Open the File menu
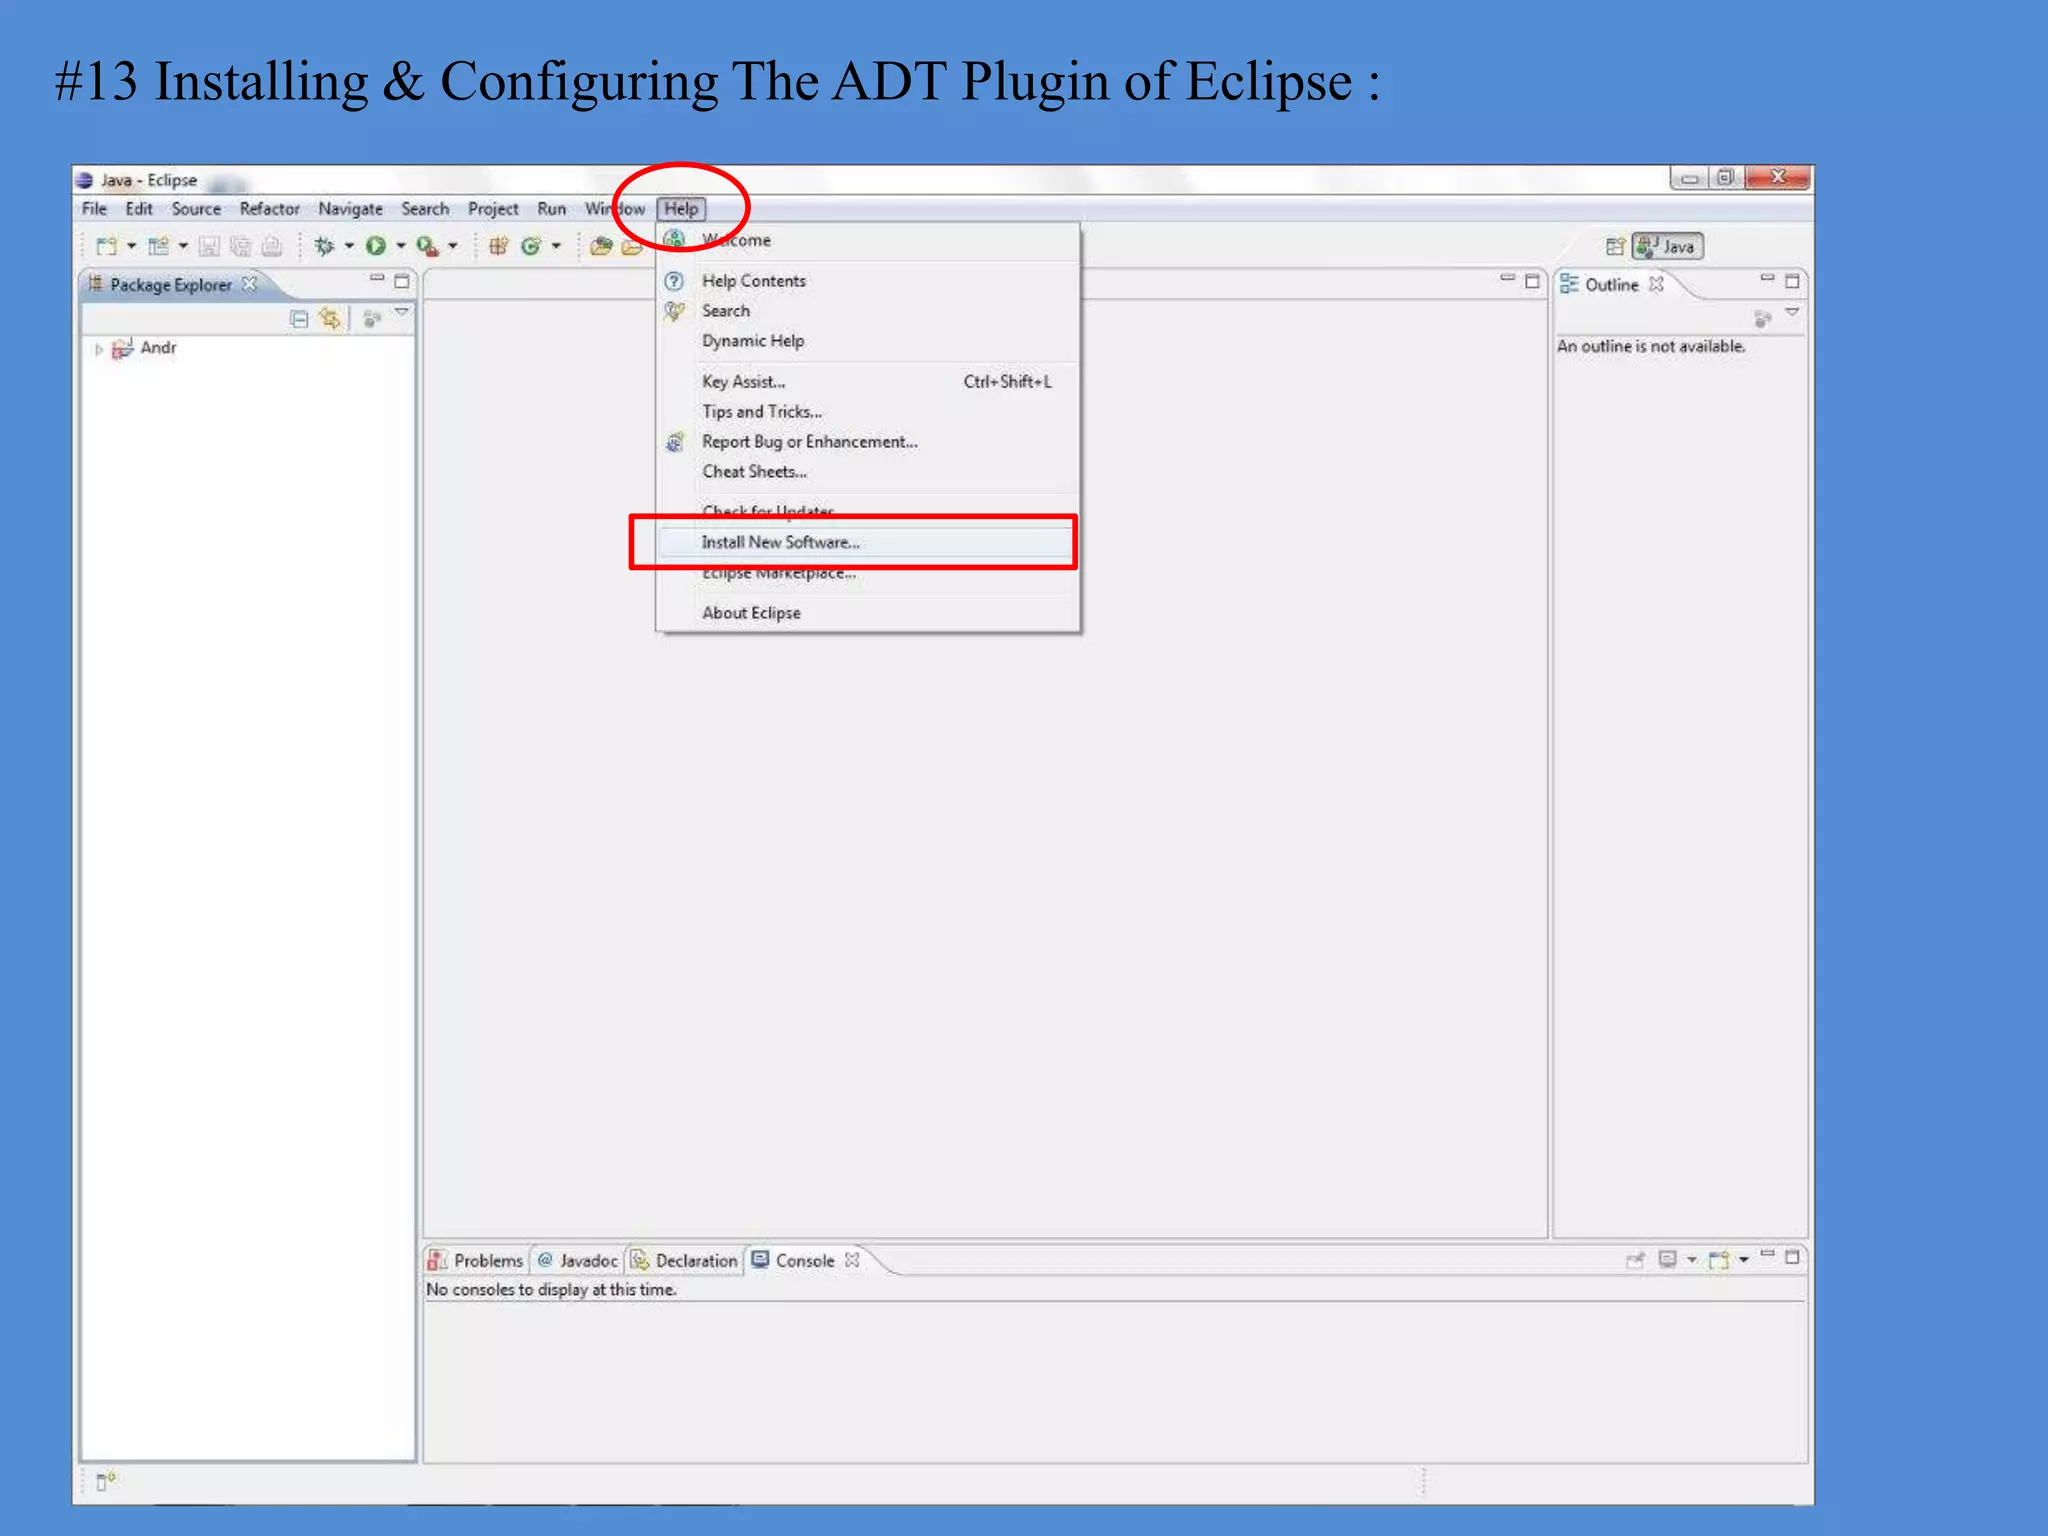Image resolution: width=2048 pixels, height=1536 pixels. (x=94, y=209)
